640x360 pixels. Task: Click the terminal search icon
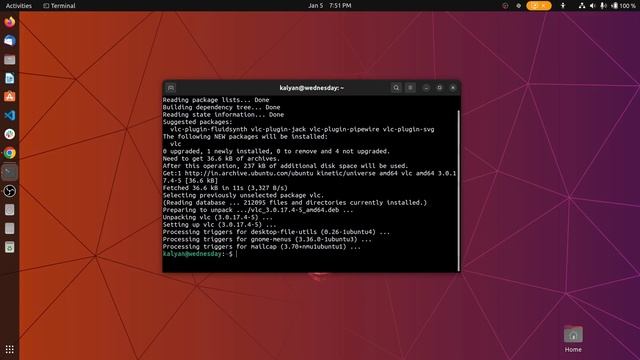(396, 88)
